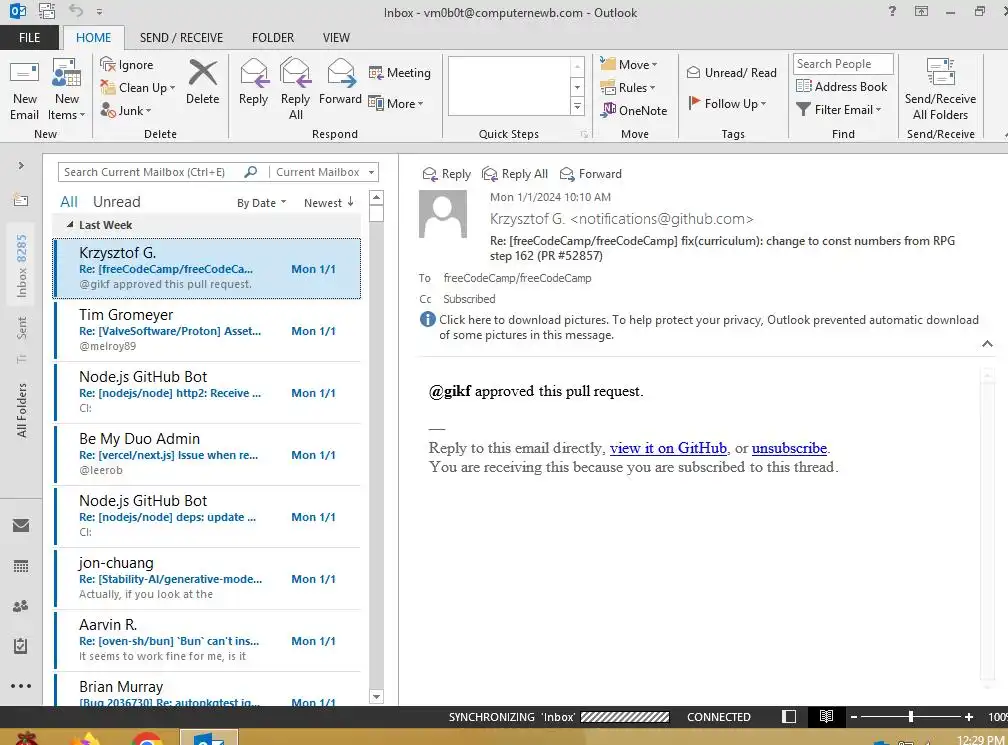1008x745 pixels.
Task: Zoom out with the minus button
Action: (x=854, y=717)
